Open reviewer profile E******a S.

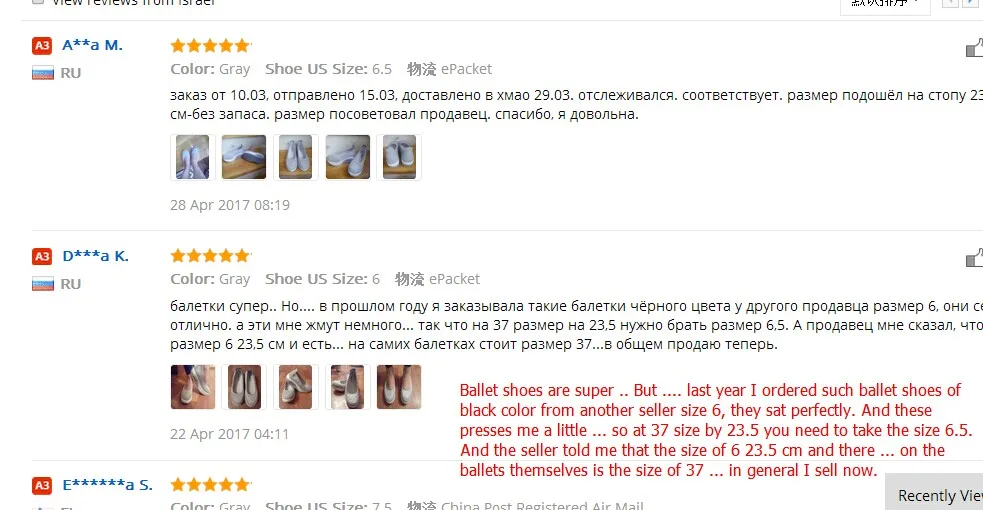click(107, 485)
